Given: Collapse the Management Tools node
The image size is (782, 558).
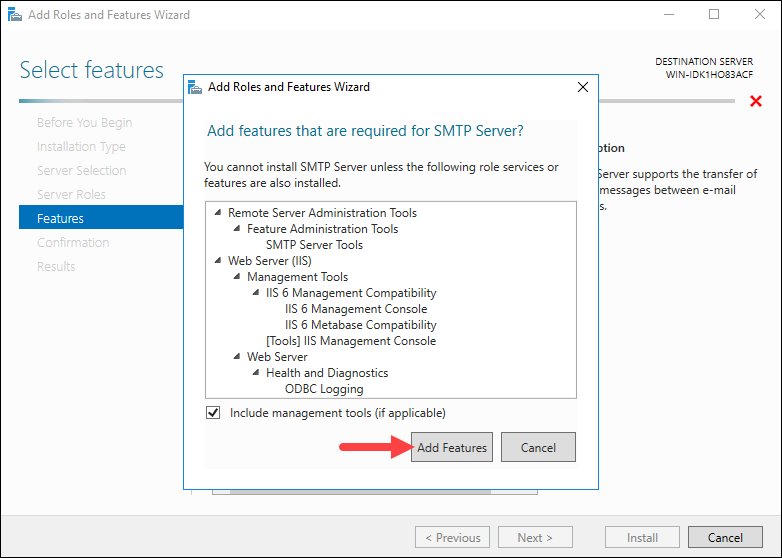Looking at the screenshot, I should (237, 276).
